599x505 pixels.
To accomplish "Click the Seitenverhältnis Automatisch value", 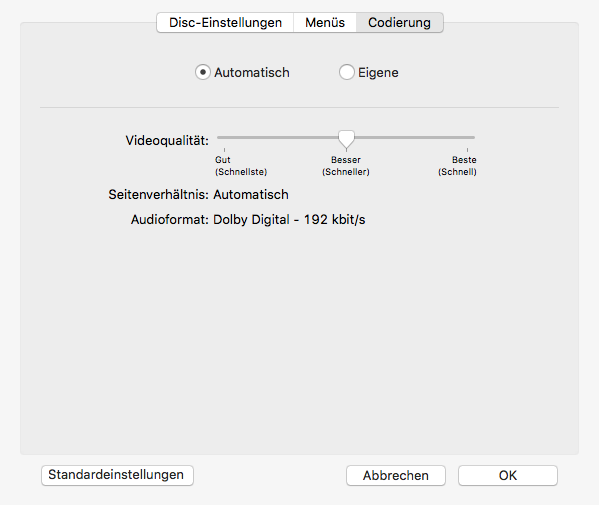I will (251, 194).
